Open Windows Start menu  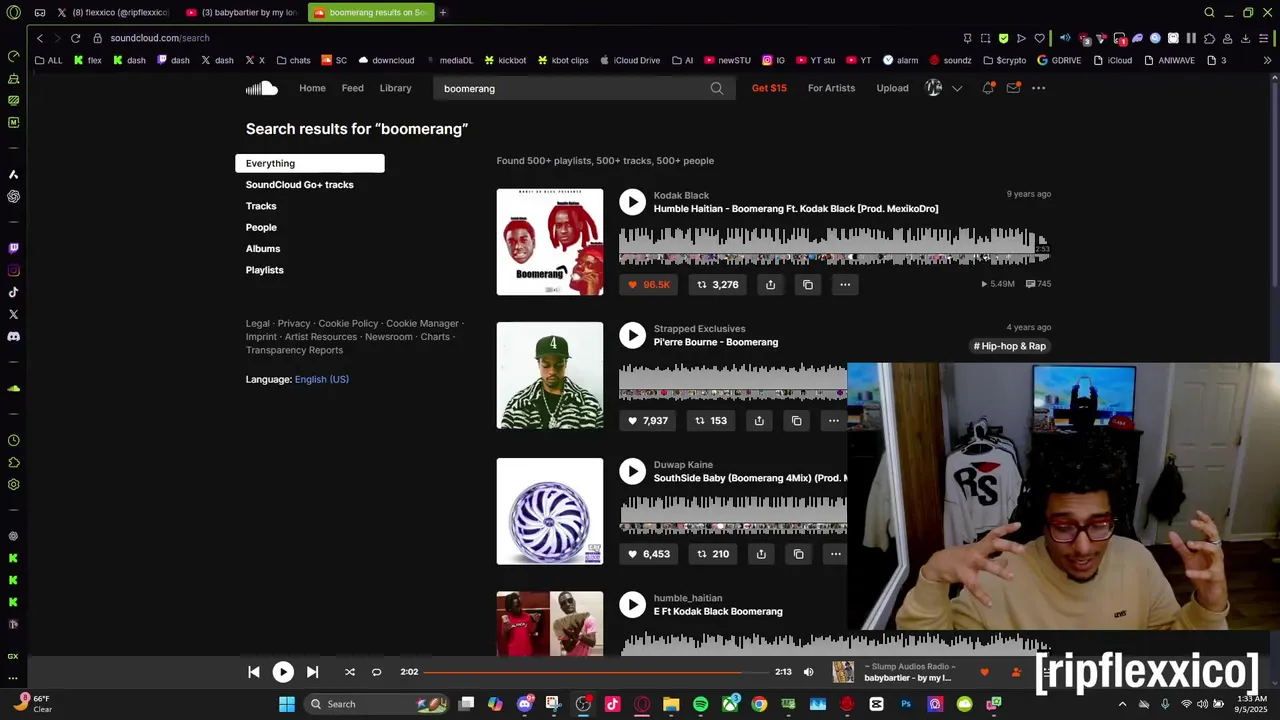(x=287, y=704)
